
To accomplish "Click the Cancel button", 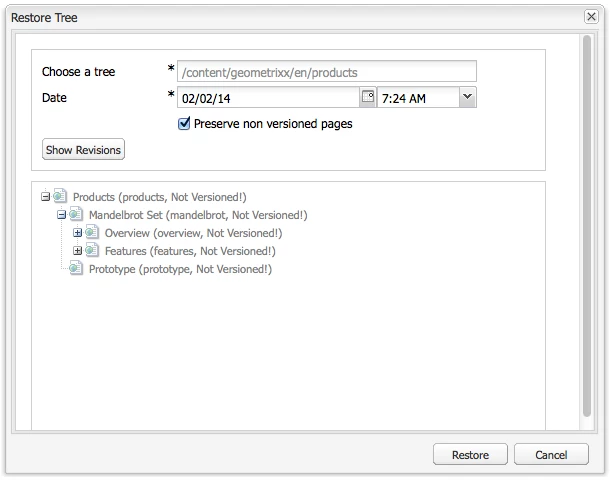I will click(551, 454).
